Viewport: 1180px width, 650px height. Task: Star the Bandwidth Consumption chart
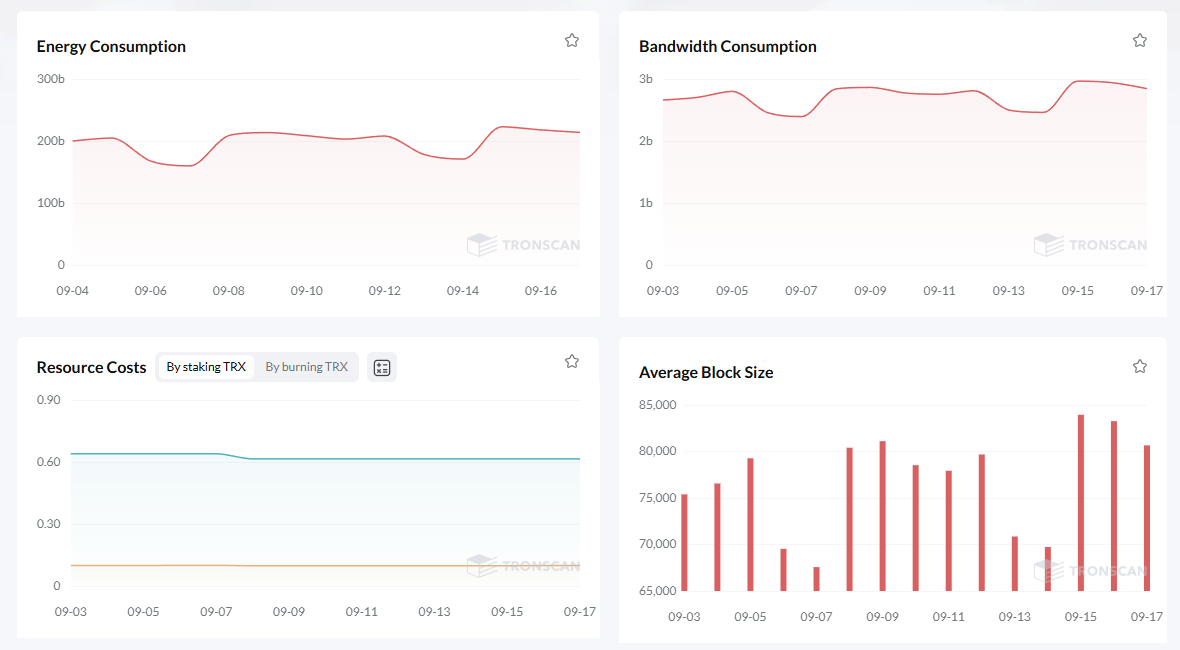(x=1139, y=40)
